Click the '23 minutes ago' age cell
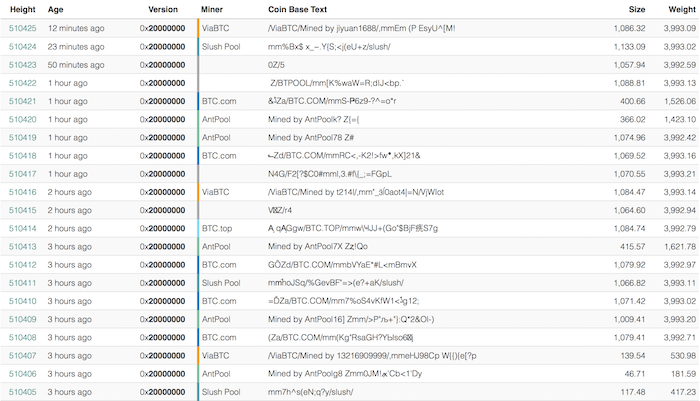 point(76,46)
